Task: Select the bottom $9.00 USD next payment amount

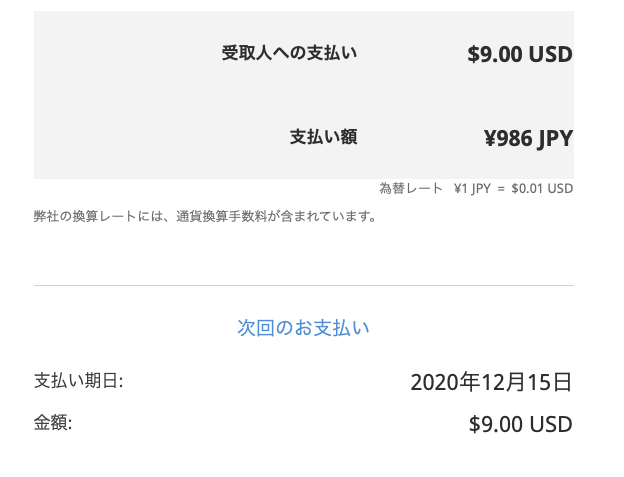Action: pos(520,424)
